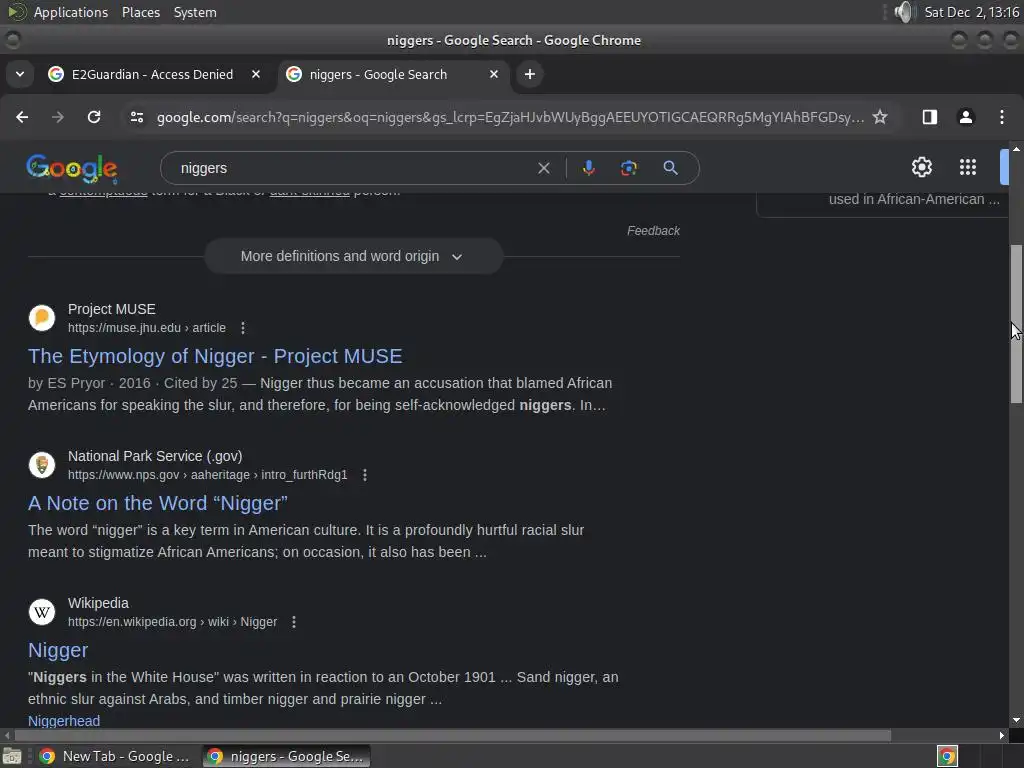Viewport: 1024px width, 768px height.
Task: Open more options for National Park Service result
Action: (365, 475)
